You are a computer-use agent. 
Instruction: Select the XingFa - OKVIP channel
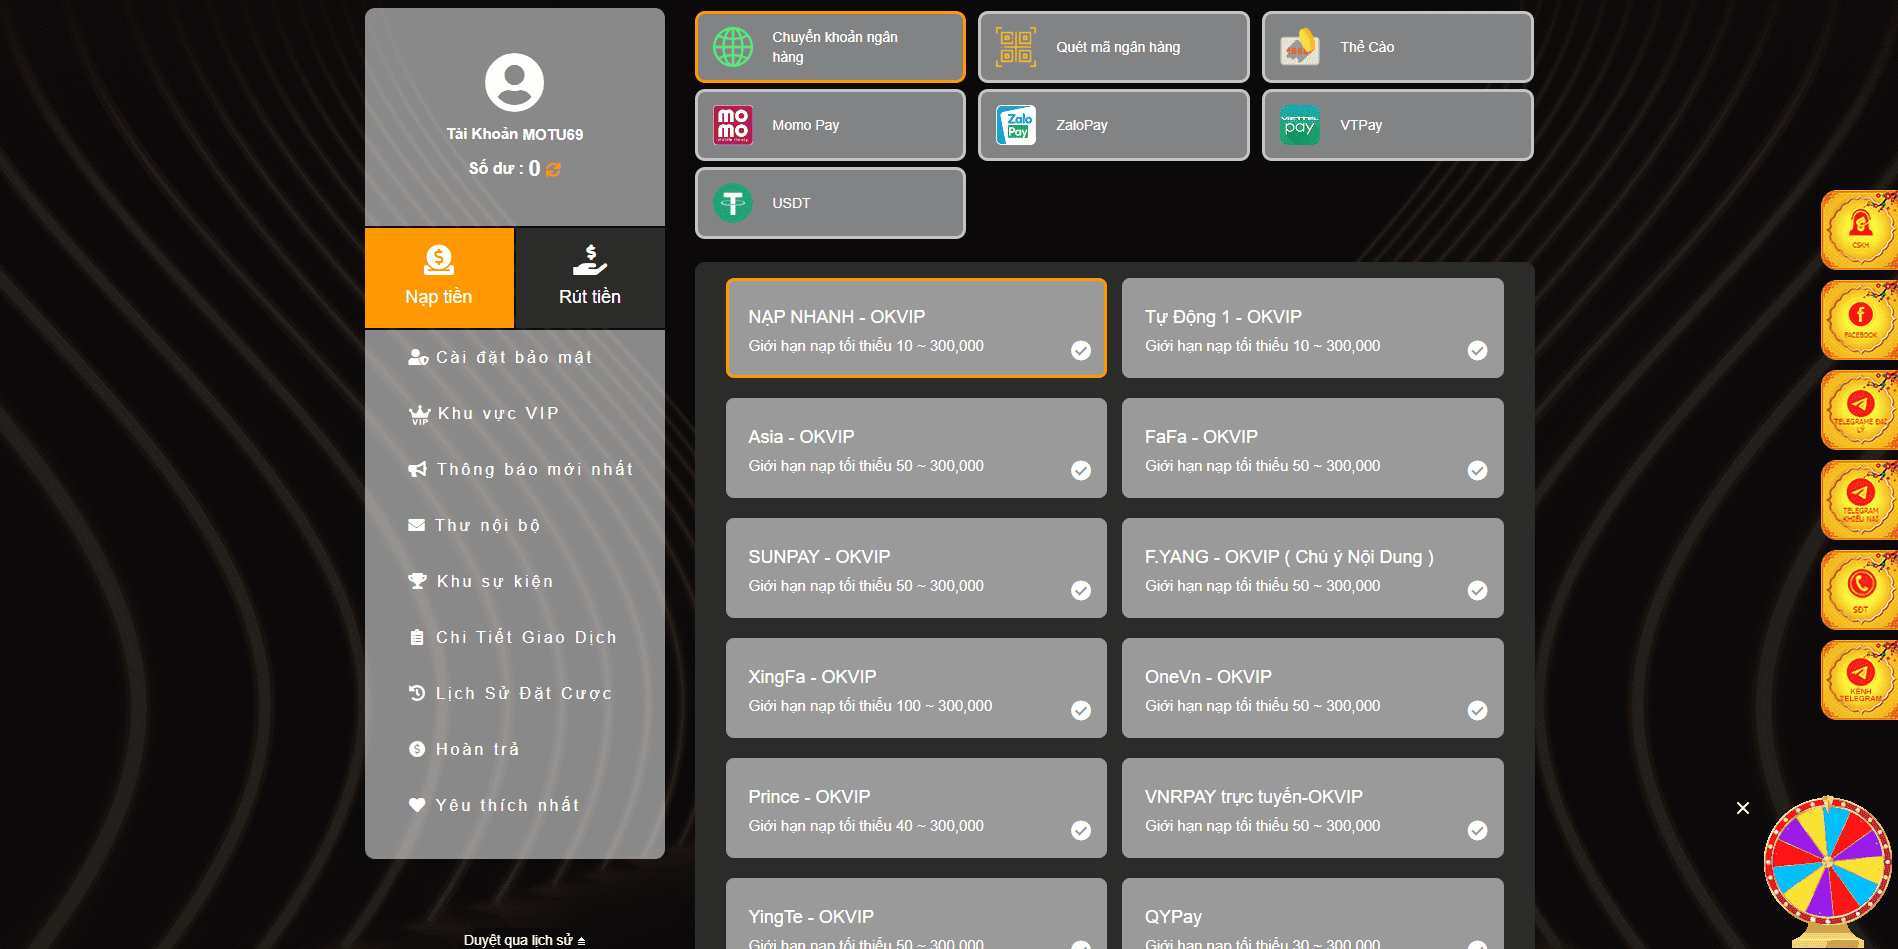(916, 688)
